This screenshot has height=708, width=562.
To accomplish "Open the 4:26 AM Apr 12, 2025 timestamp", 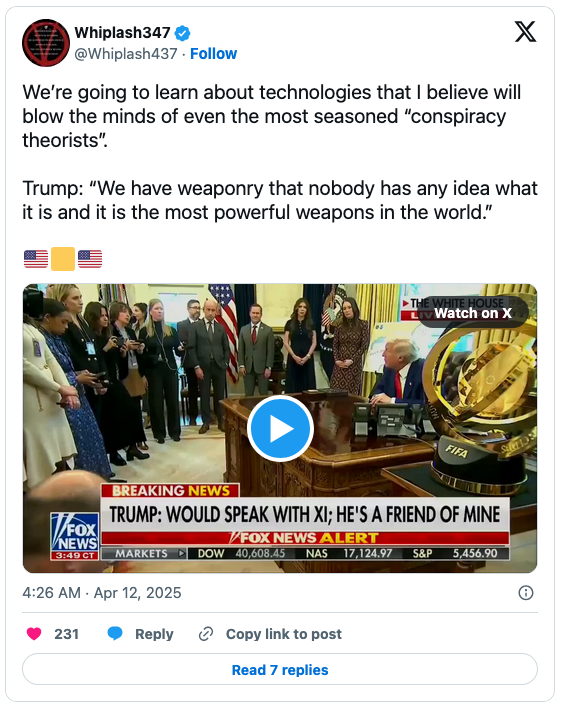I will [x=102, y=593].
